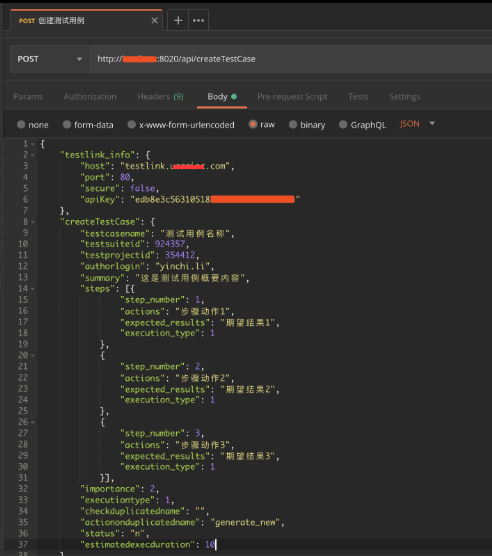Click the "步骤动作3" actions value
Screen dimensions: 492x556
coord(202,445)
